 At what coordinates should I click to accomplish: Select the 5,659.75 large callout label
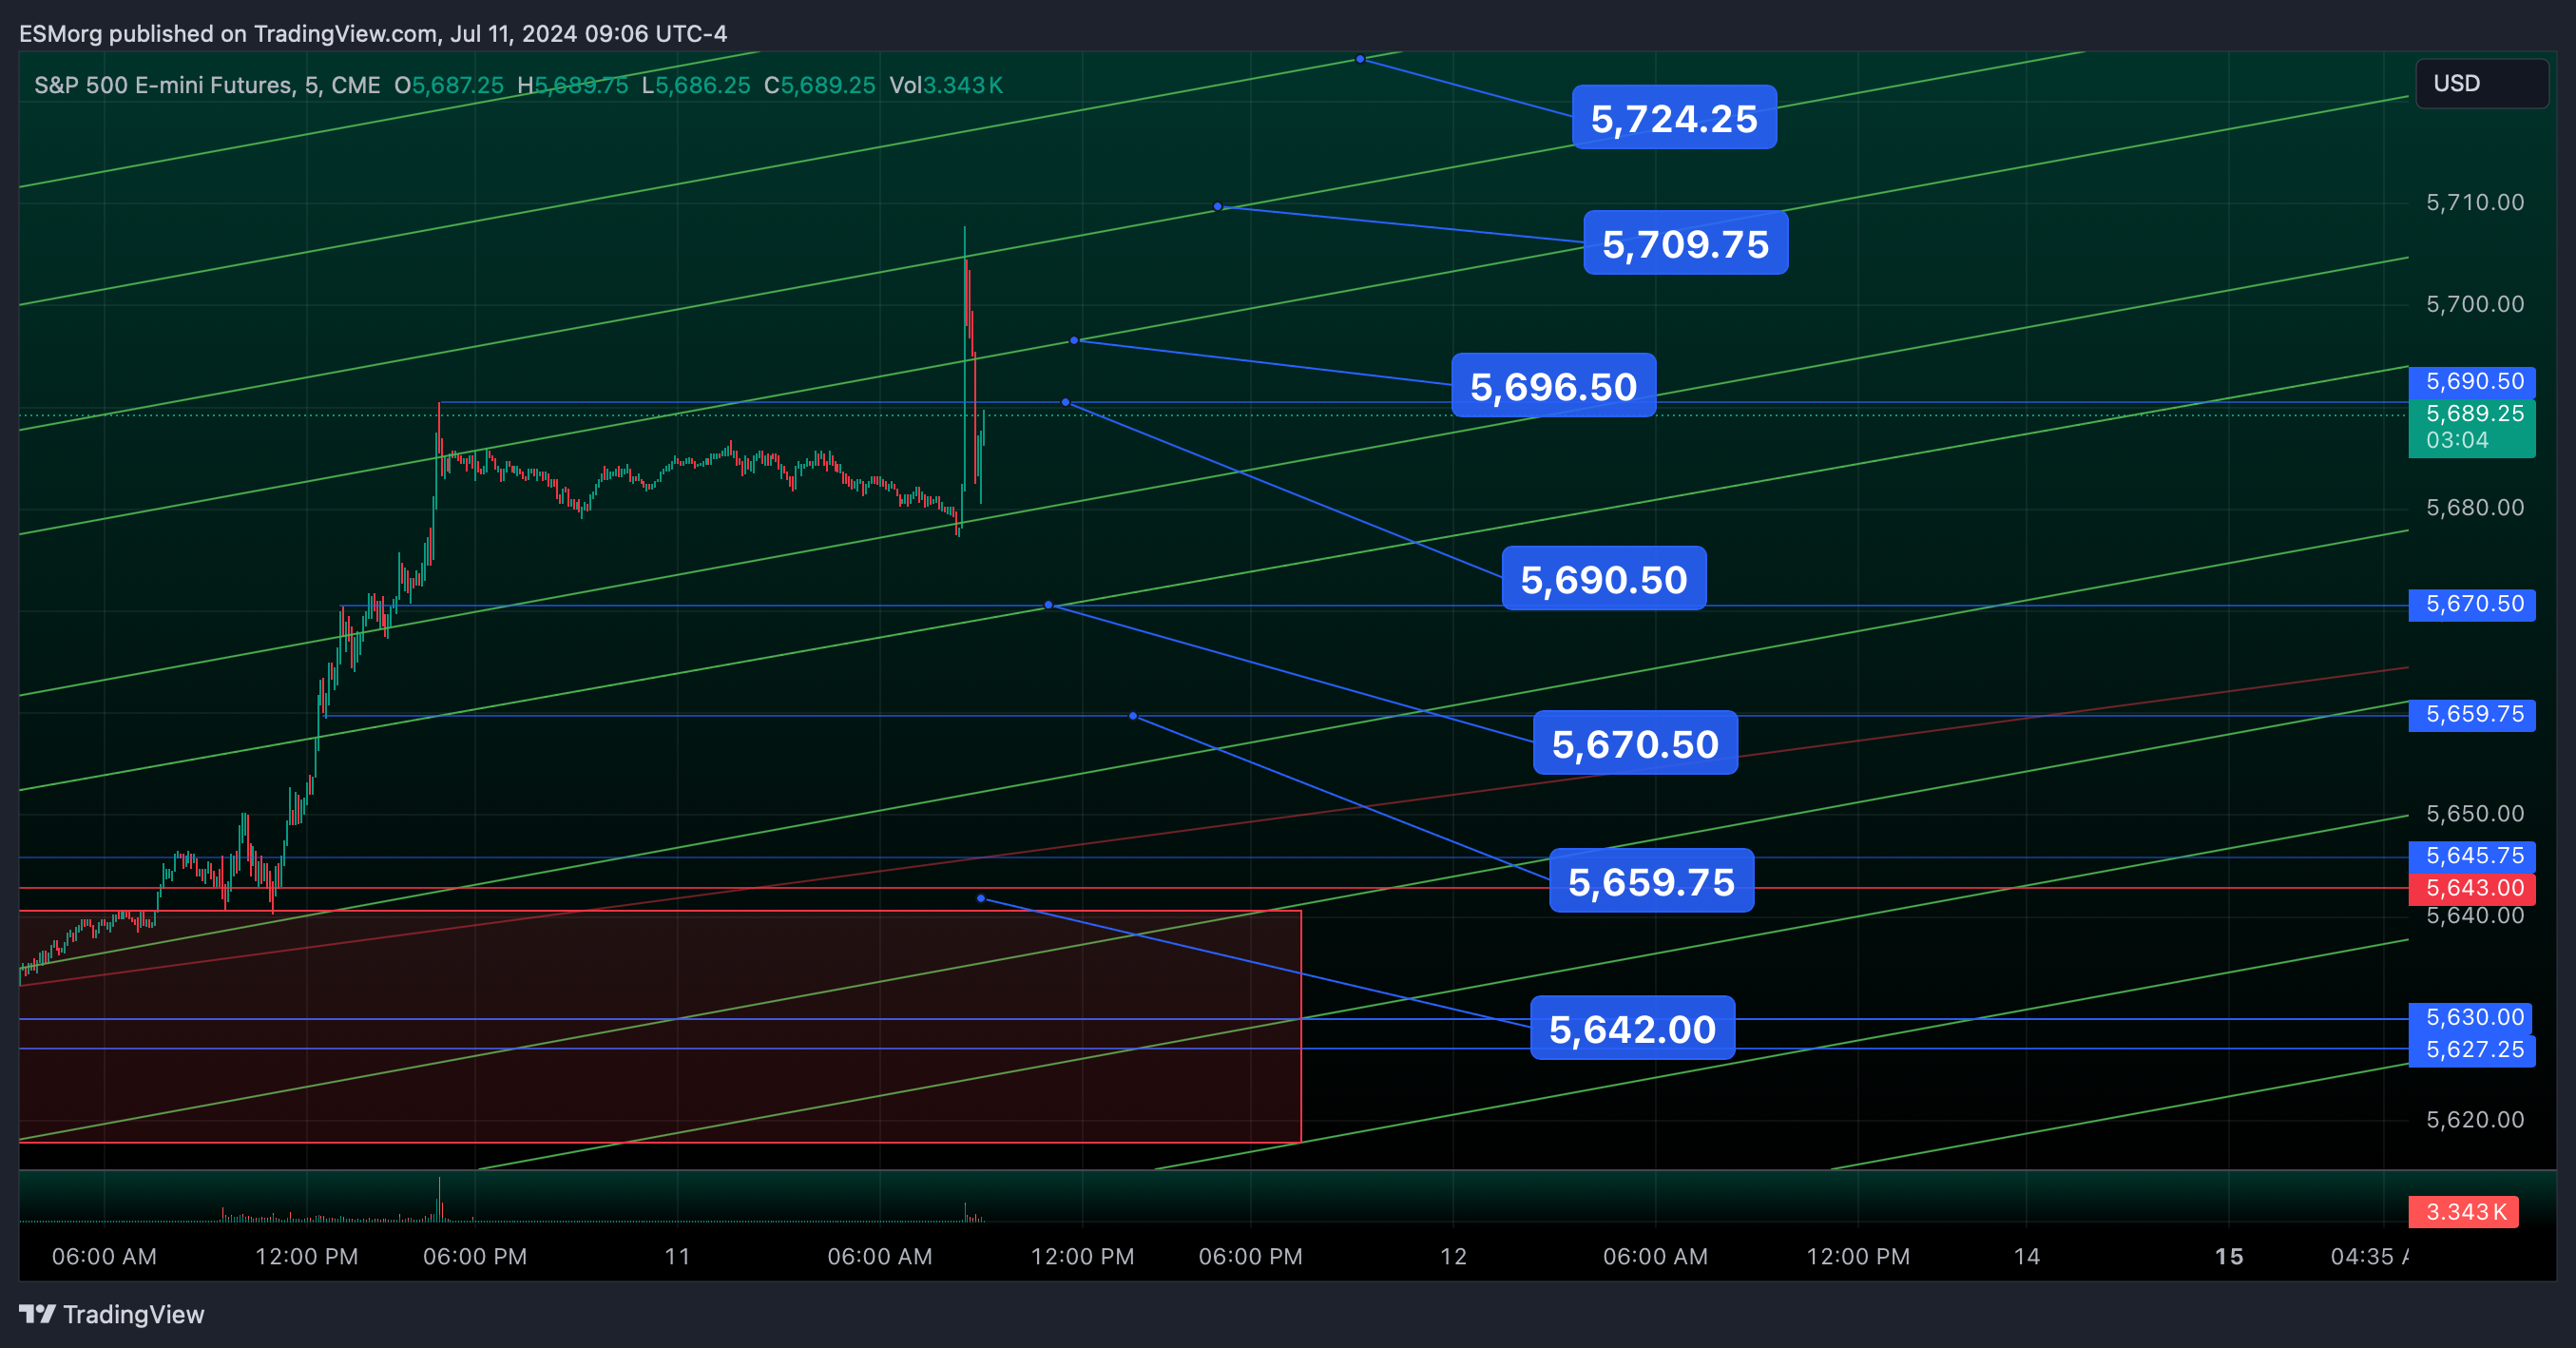tap(1651, 881)
